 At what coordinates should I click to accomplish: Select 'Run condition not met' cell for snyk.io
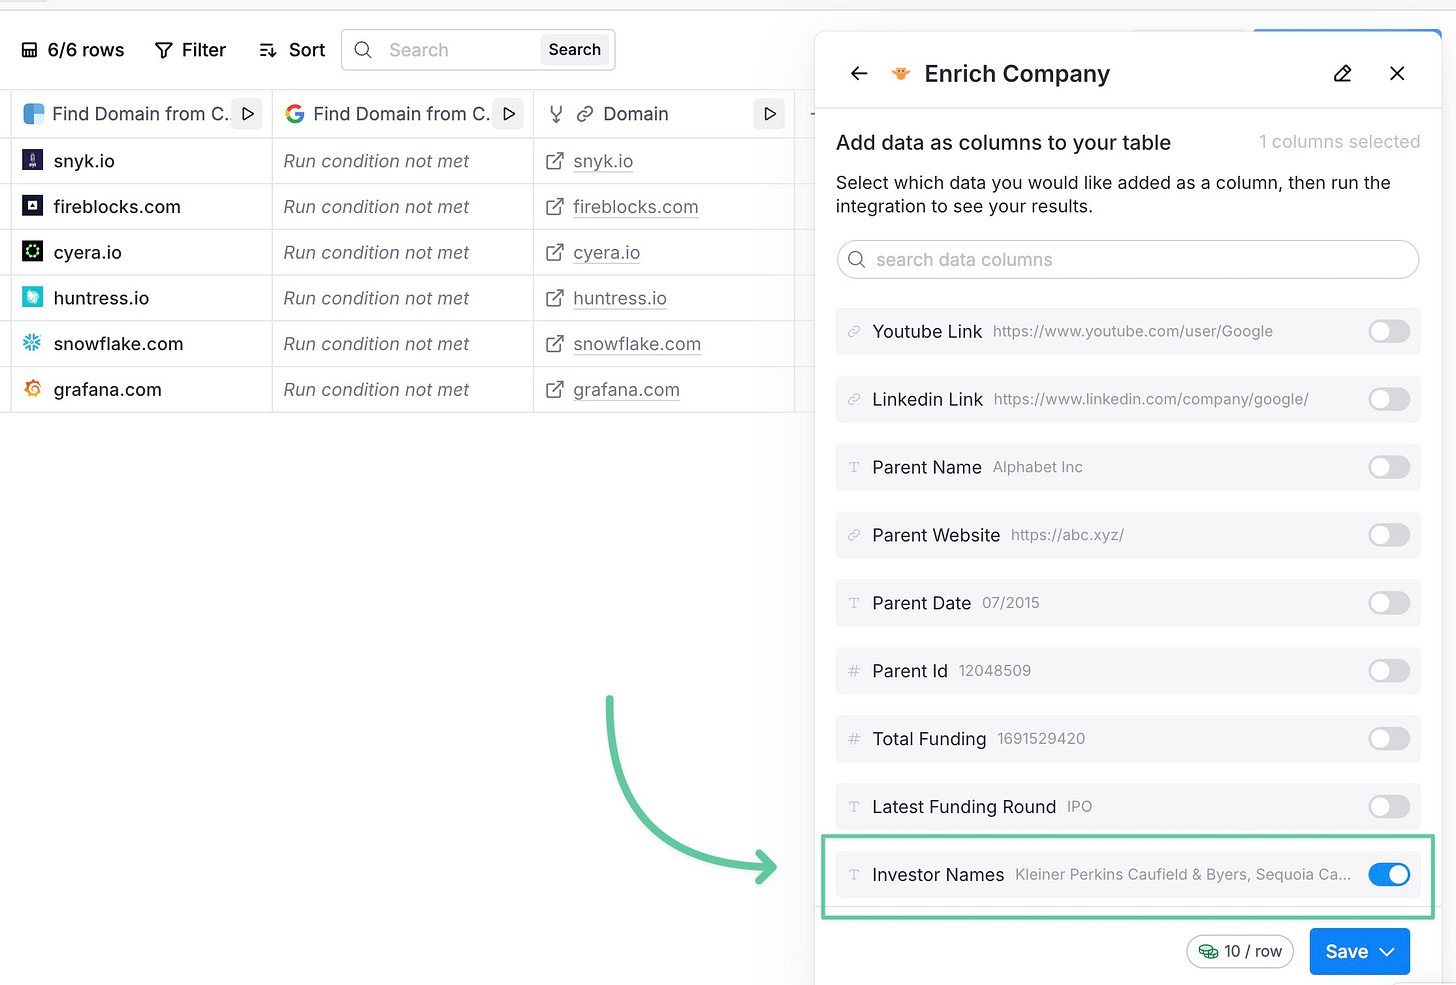point(403,161)
